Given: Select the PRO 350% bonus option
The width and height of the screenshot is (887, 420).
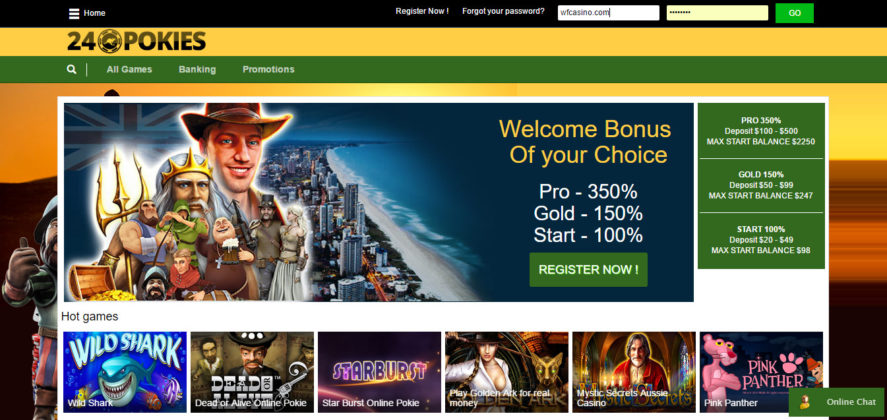Looking at the screenshot, I should coord(761,131).
